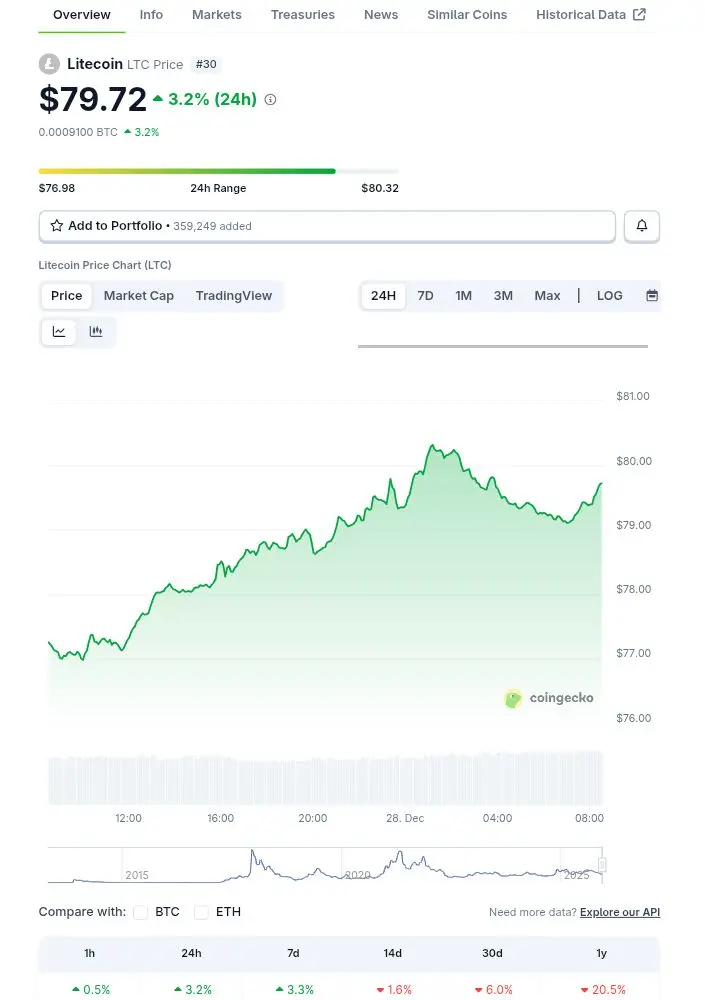Screen dimensions: 705x1000
Task: Open the calendar date range picker
Action: (x=652, y=296)
